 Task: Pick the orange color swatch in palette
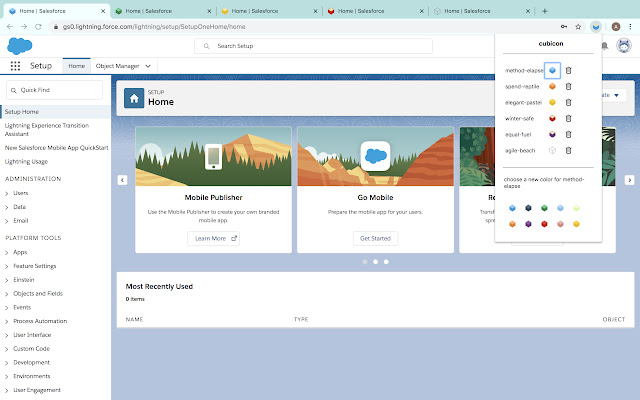[512, 224]
